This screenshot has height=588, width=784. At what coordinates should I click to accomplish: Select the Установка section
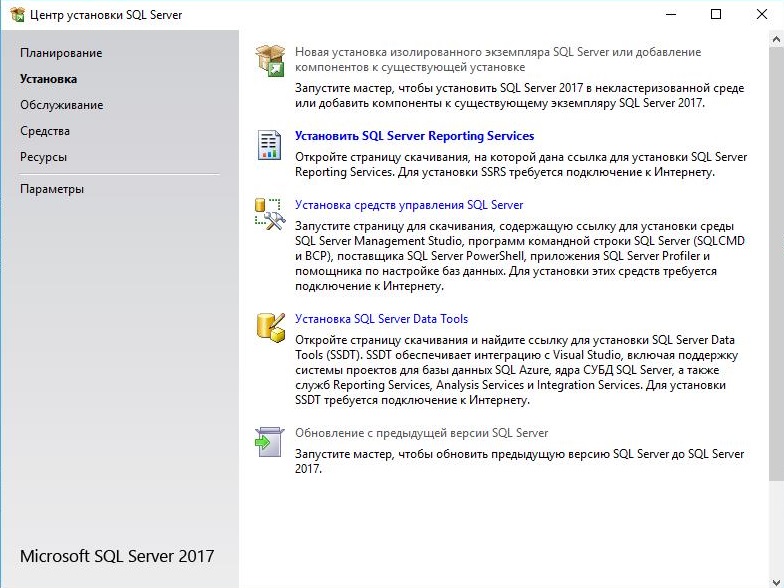(48, 79)
